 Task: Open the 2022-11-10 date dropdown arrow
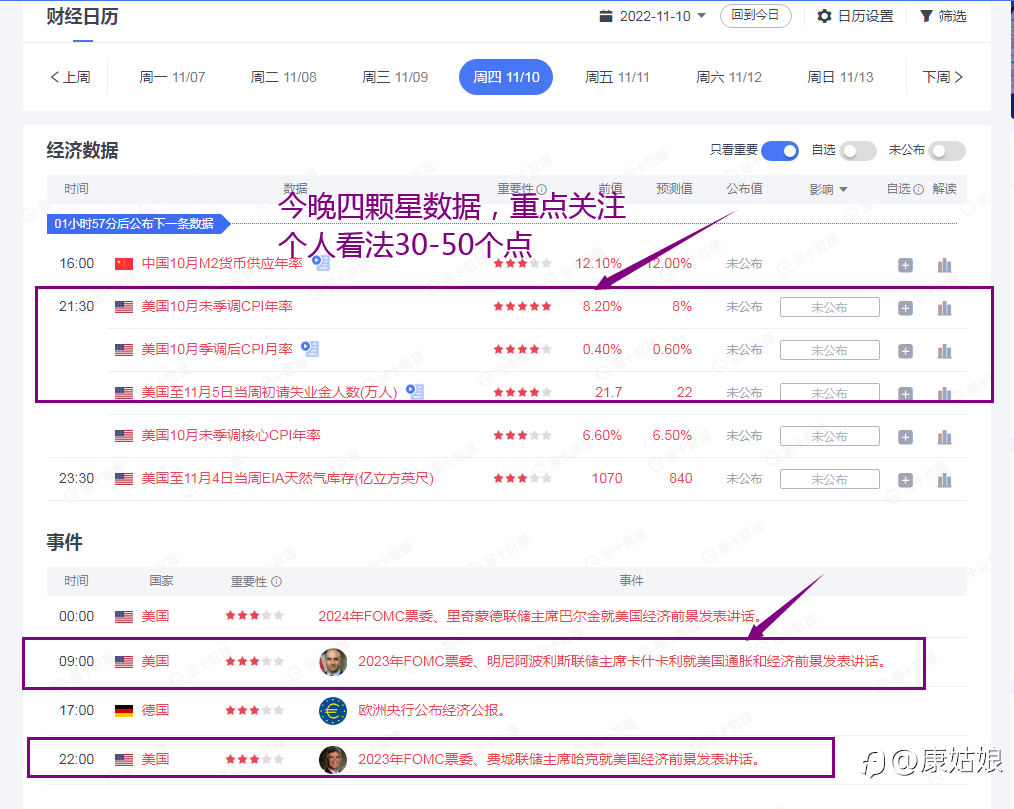(x=702, y=16)
